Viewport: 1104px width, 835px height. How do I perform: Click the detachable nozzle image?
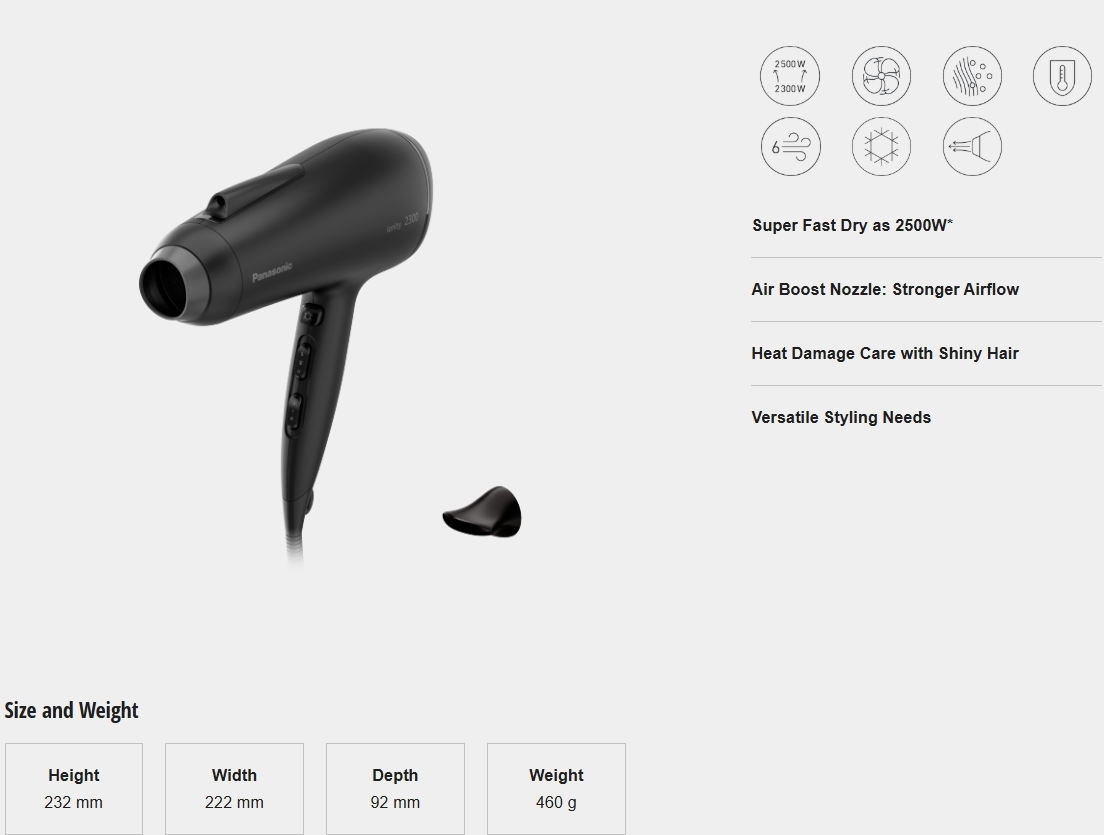point(482,512)
